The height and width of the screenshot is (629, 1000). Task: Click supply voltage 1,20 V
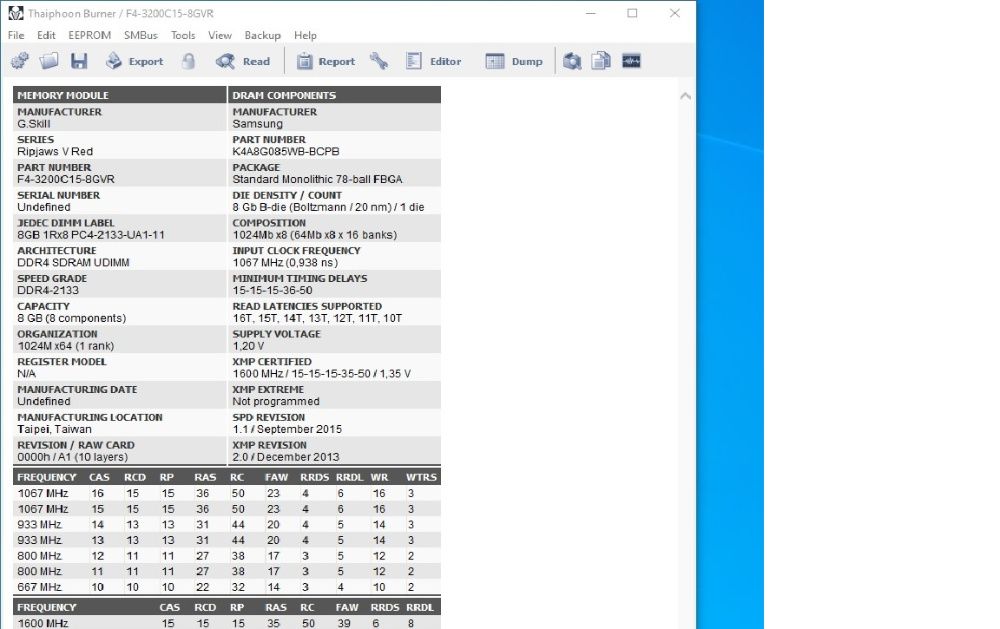tap(249, 346)
